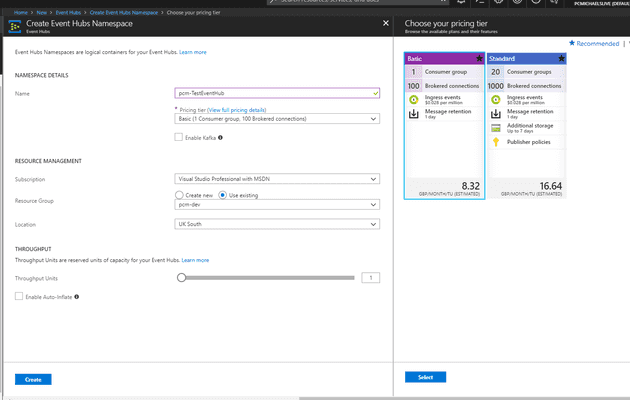
Task: Select the Basic pricing tier card header
Action: point(444,59)
